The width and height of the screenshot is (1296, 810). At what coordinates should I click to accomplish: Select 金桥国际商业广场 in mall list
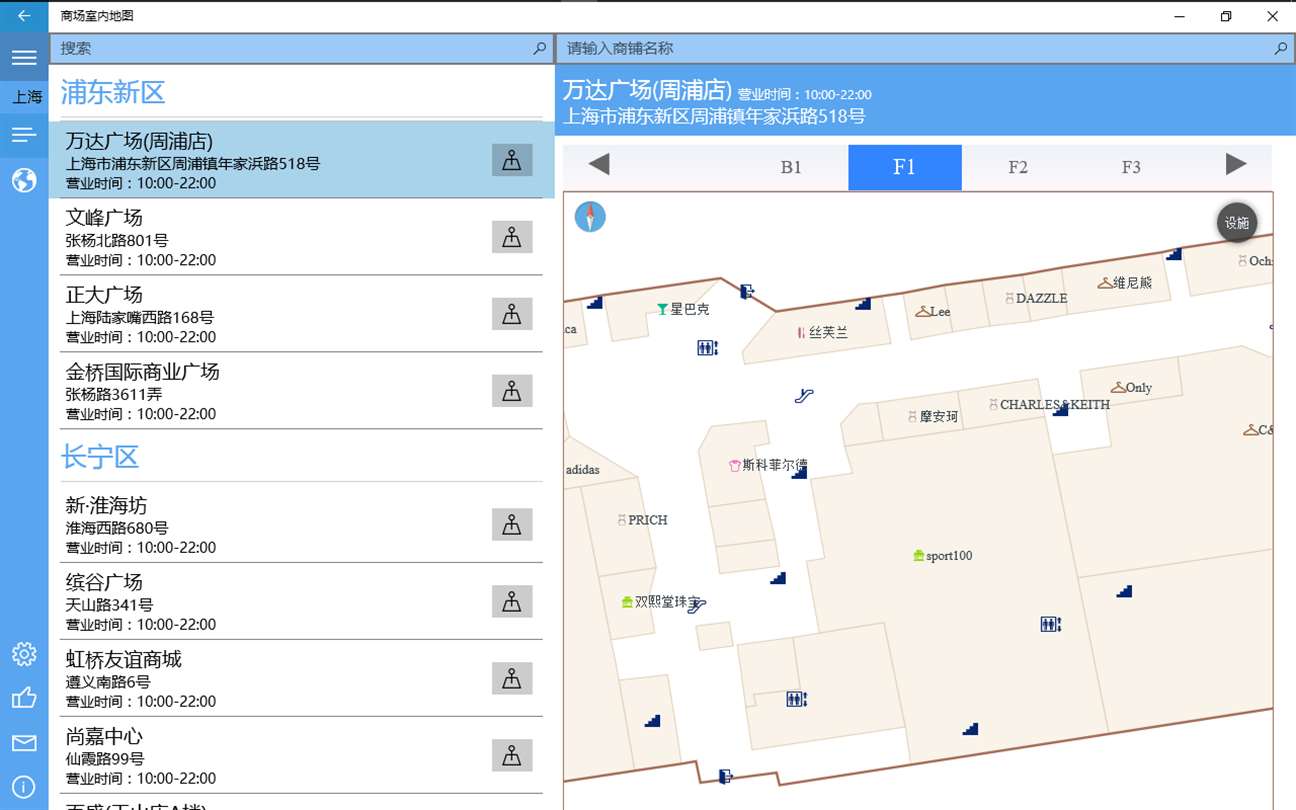coord(301,391)
